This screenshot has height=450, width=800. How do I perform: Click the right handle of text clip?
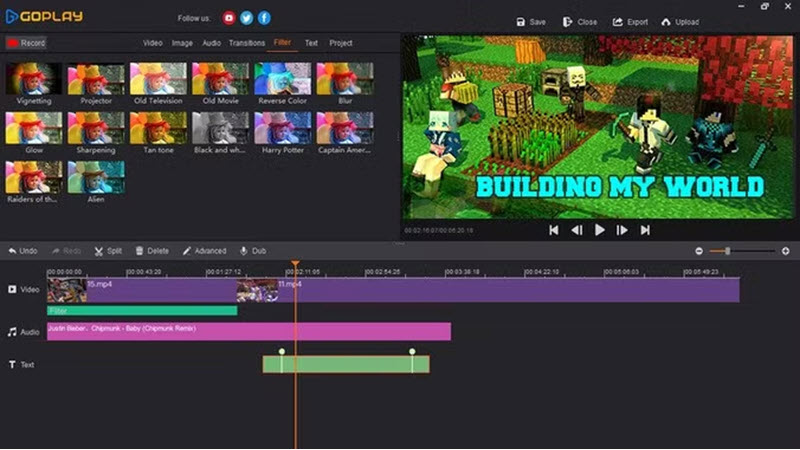(x=412, y=352)
